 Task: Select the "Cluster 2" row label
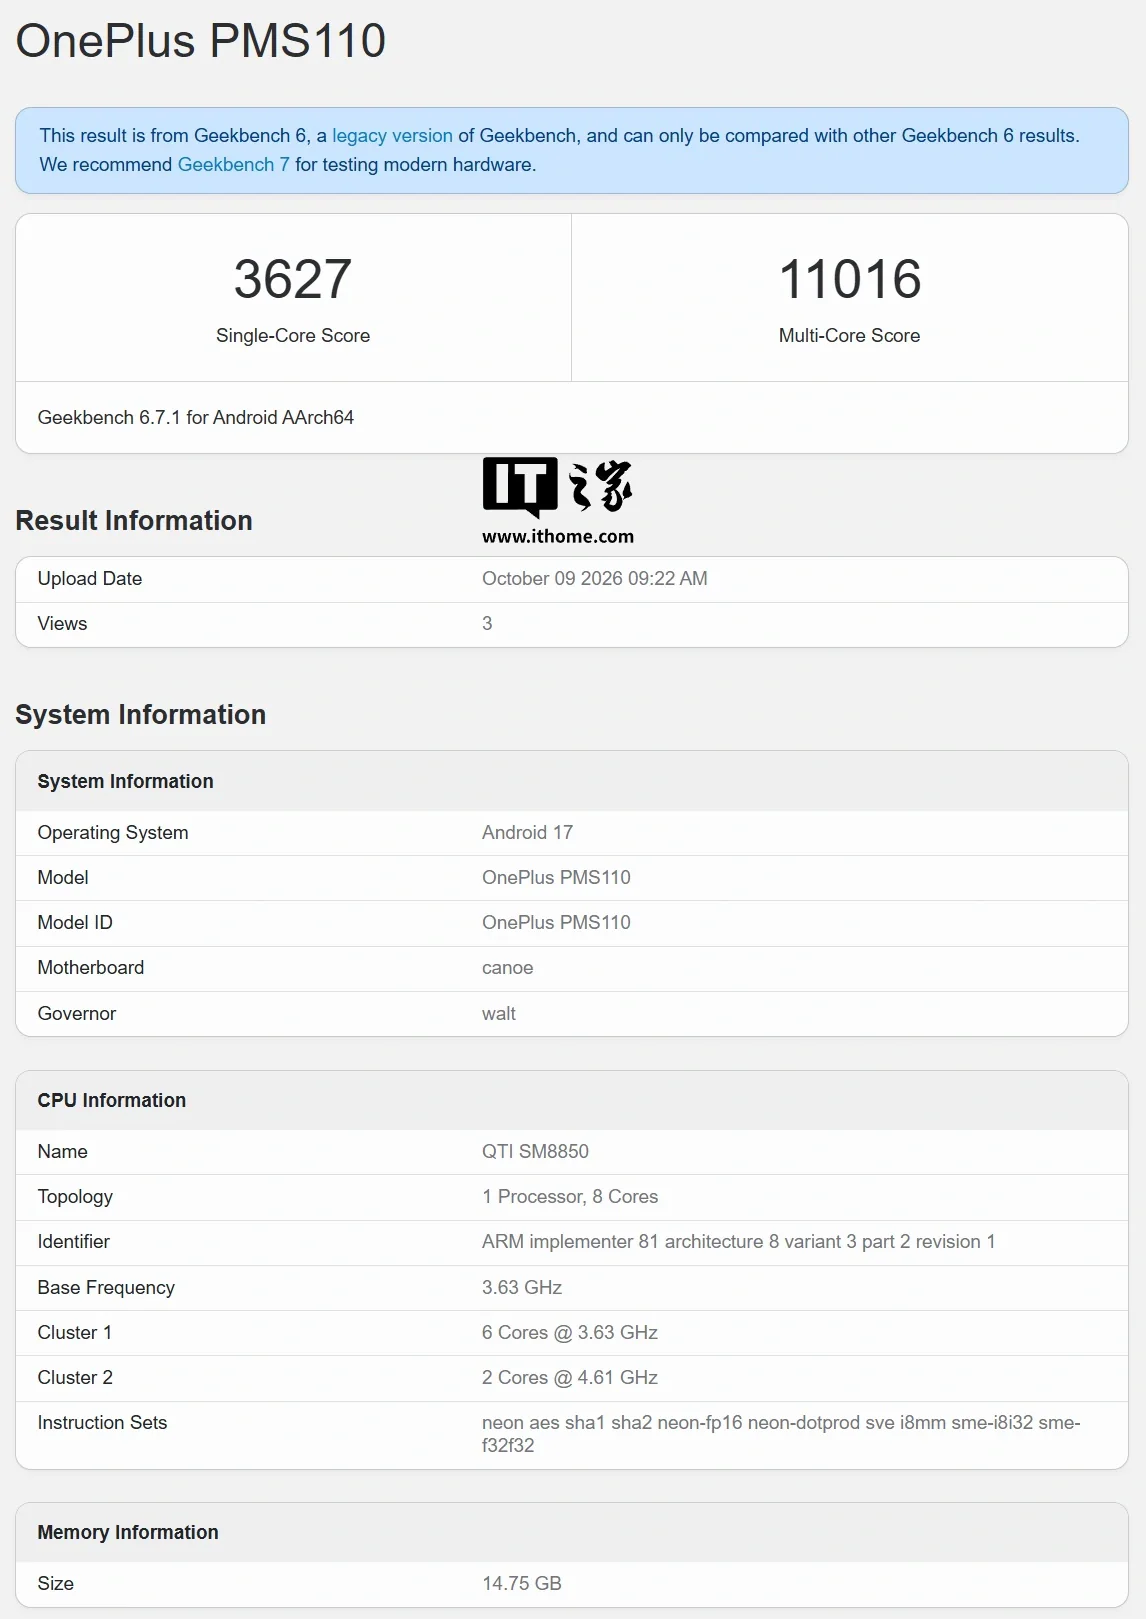click(75, 1378)
